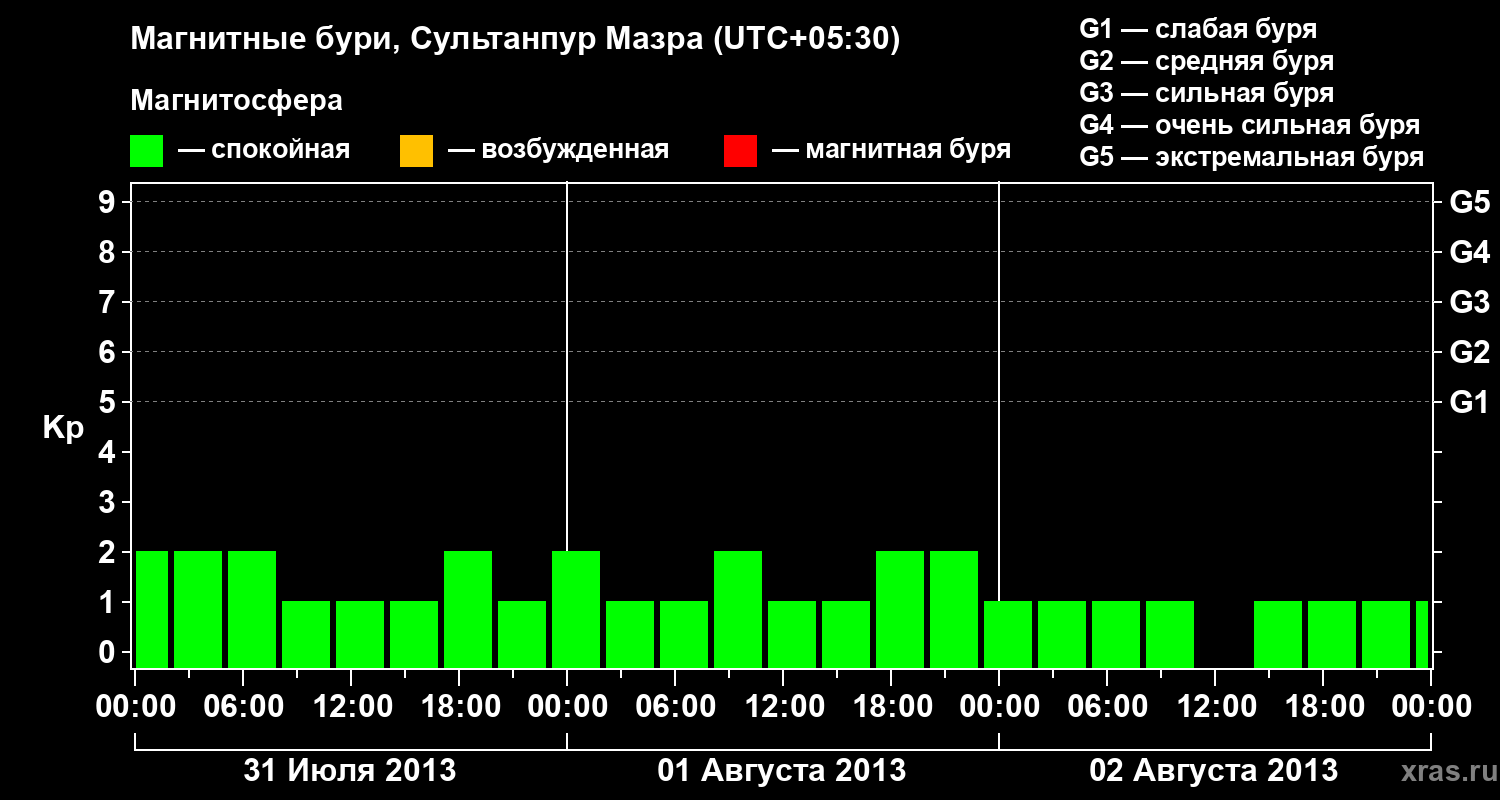Click the 18:00 bar on 31 Июля

(468, 609)
